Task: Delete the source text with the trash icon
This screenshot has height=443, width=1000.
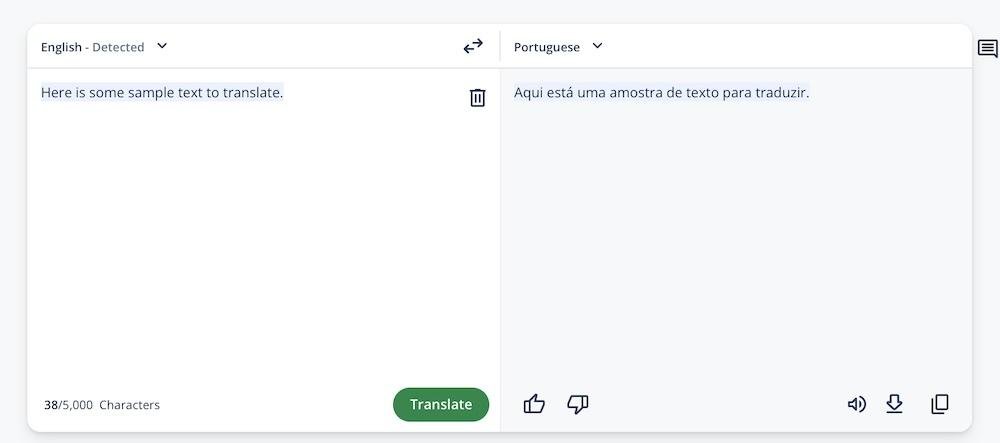Action: click(x=478, y=97)
